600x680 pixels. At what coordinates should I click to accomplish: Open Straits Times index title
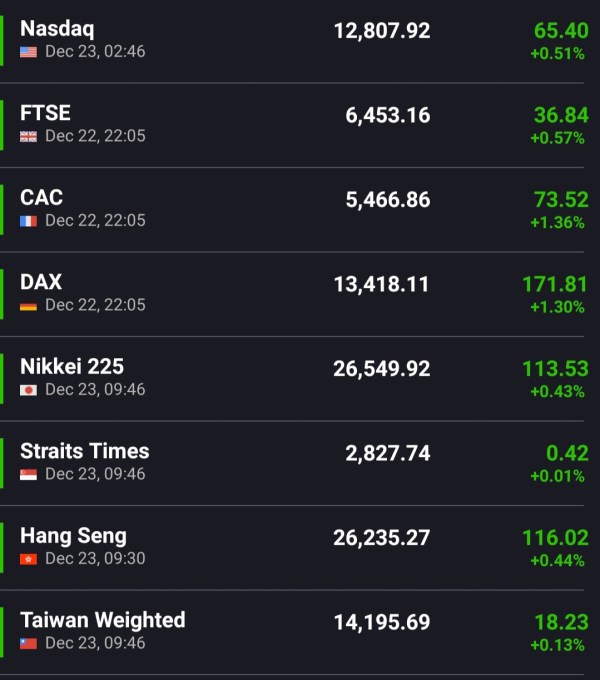click(85, 451)
